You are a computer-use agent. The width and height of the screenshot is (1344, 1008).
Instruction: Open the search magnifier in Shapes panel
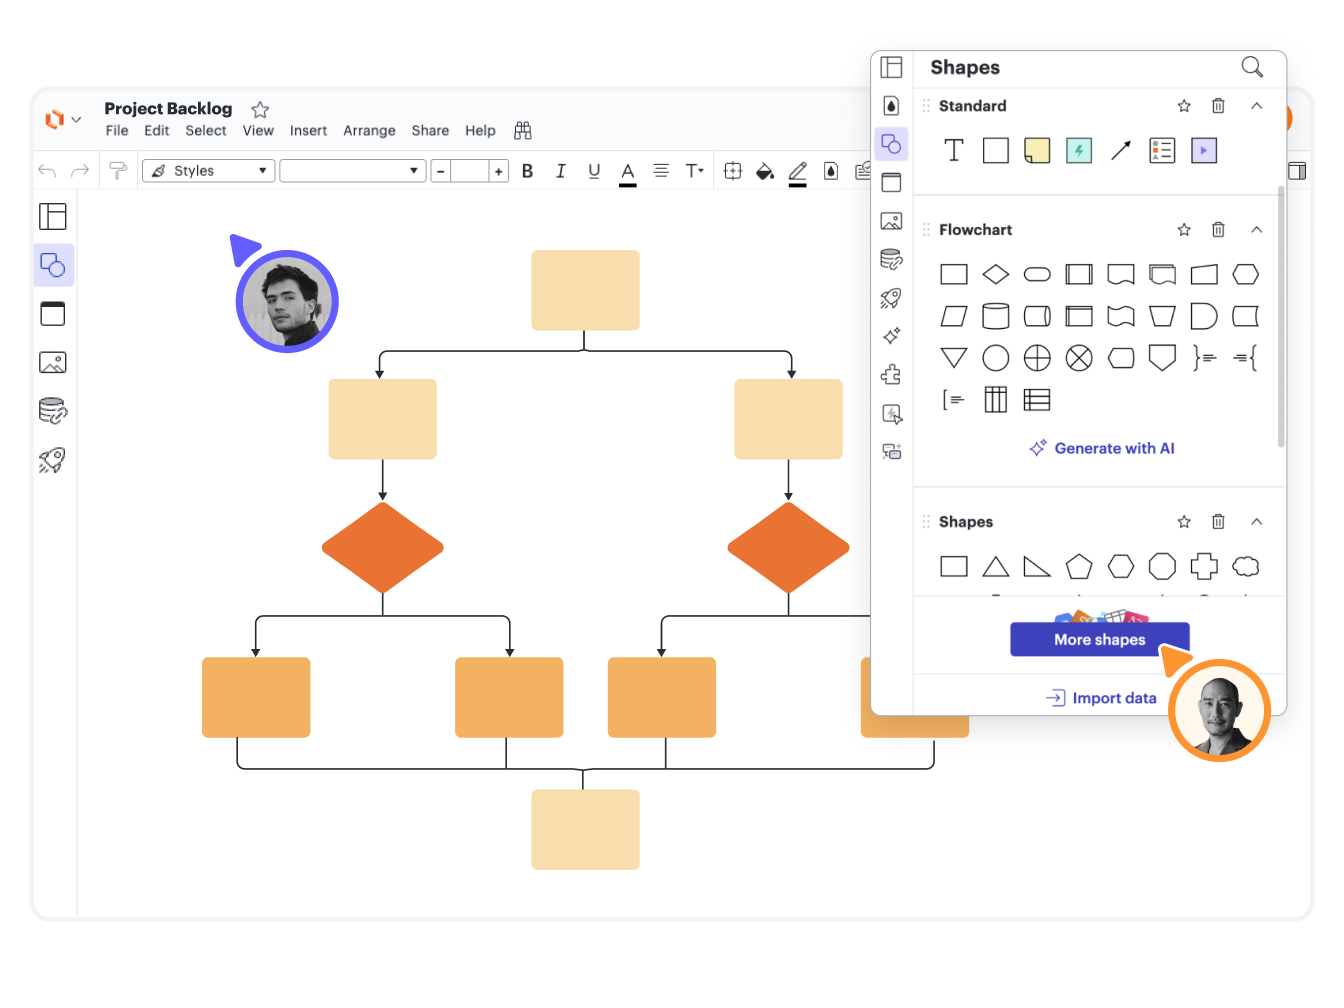(1251, 67)
